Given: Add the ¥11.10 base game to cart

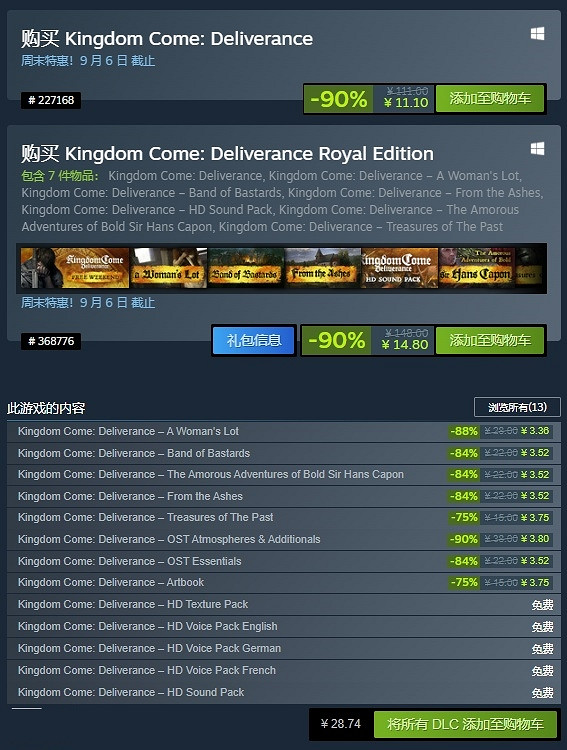Looking at the screenshot, I should click(490, 99).
